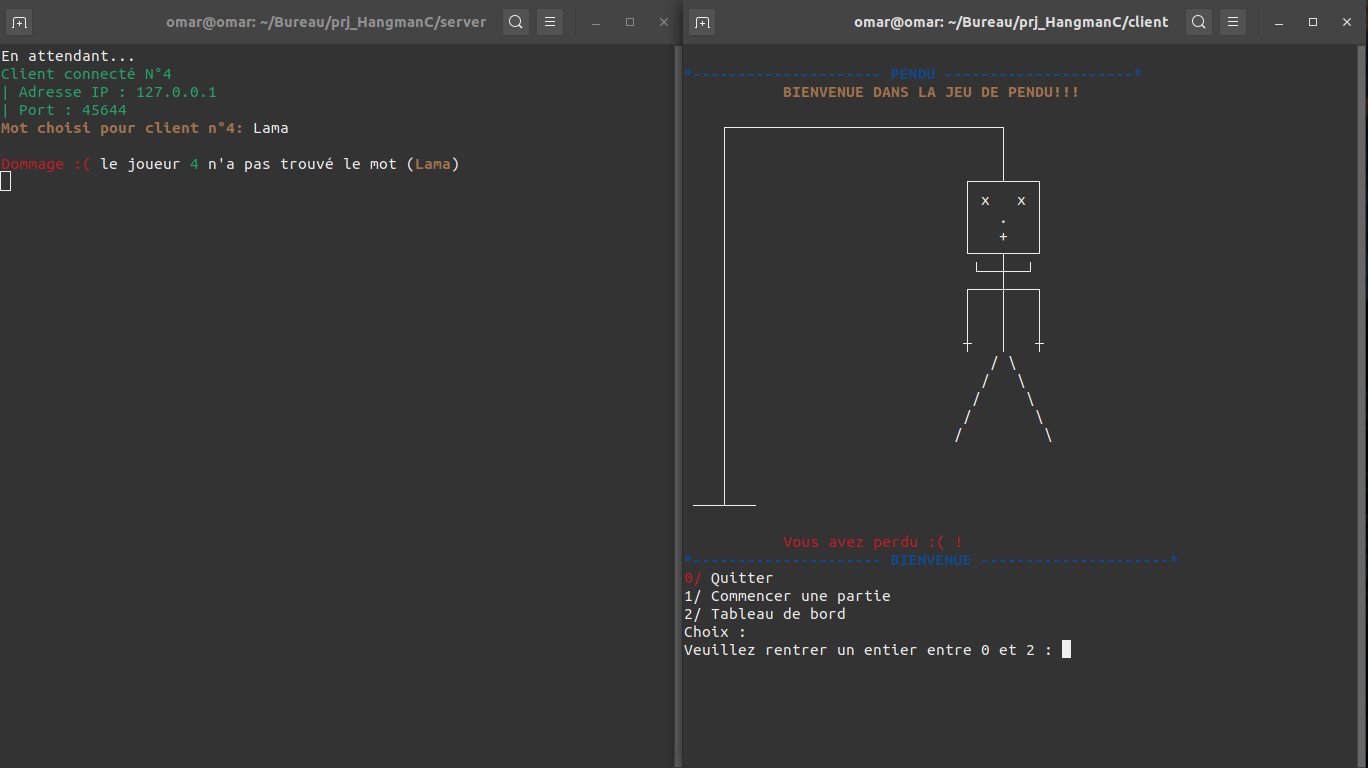Activate the search magnifier in the server terminal
Screen dimensions: 1368x768
(x=515, y=21)
